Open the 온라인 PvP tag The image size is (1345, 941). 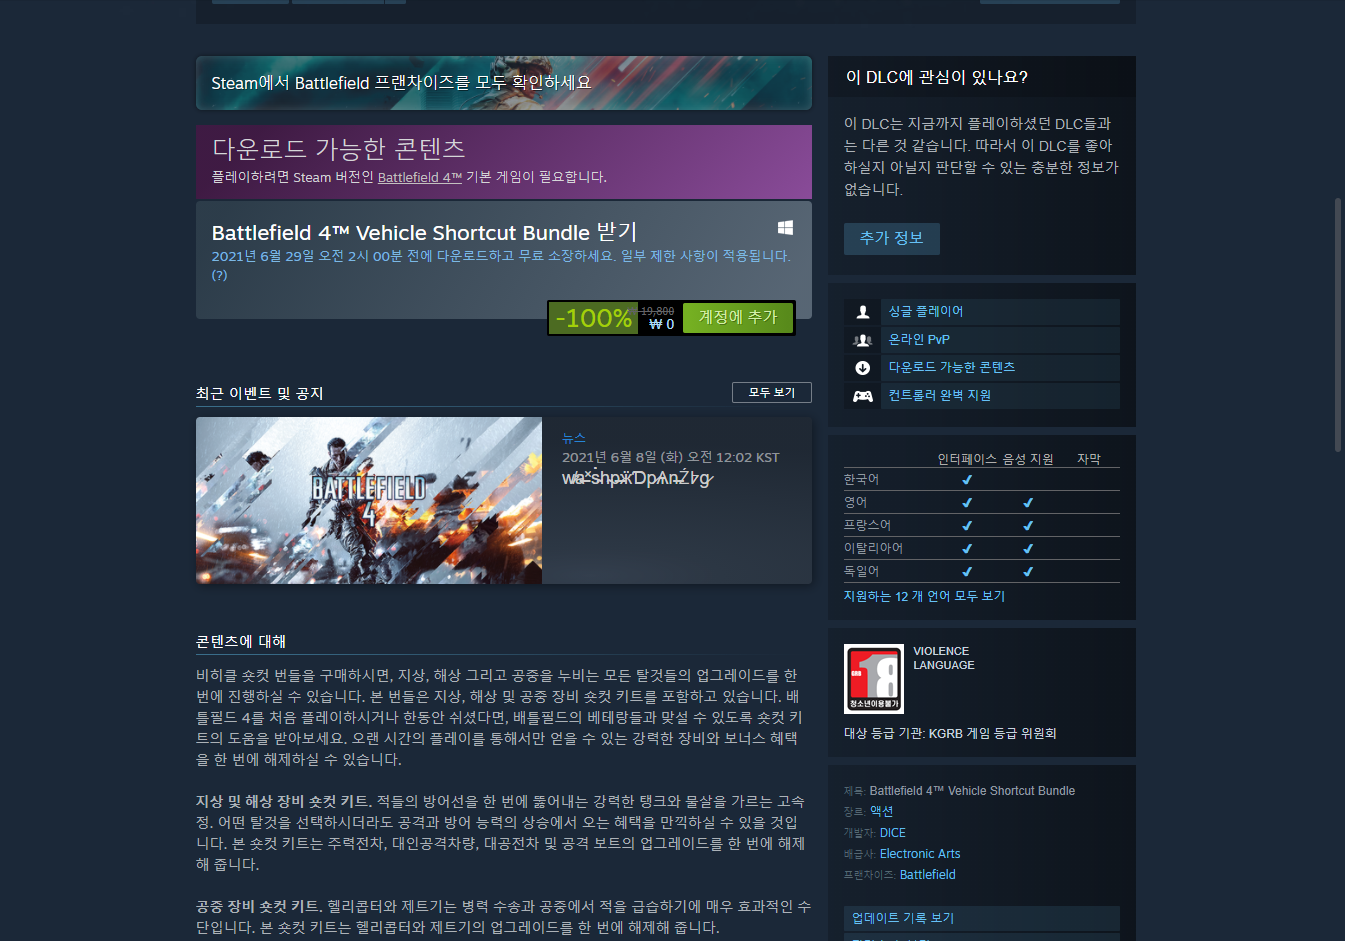pos(919,340)
